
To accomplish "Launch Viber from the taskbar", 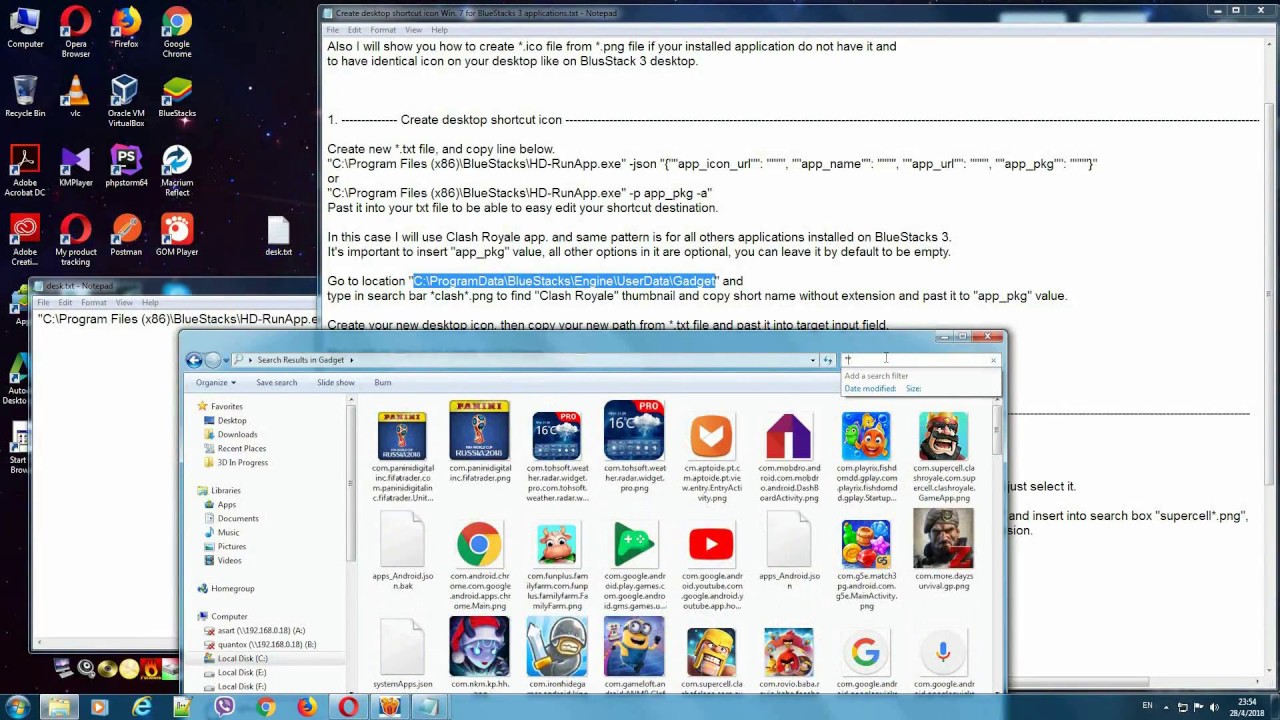I will (x=224, y=707).
